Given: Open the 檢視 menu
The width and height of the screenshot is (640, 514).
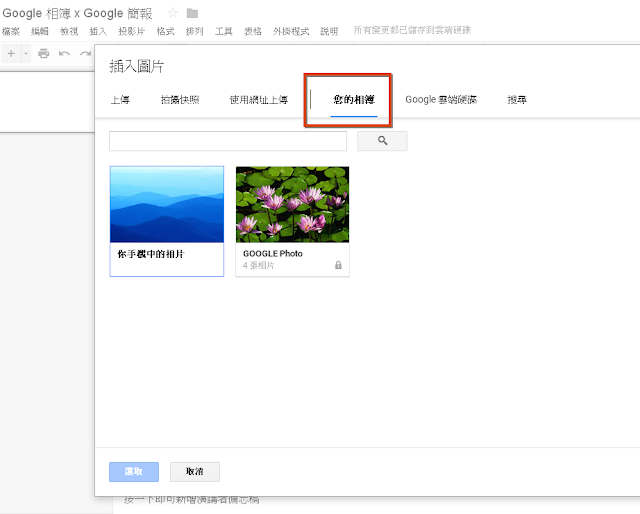Looking at the screenshot, I should (x=69, y=31).
